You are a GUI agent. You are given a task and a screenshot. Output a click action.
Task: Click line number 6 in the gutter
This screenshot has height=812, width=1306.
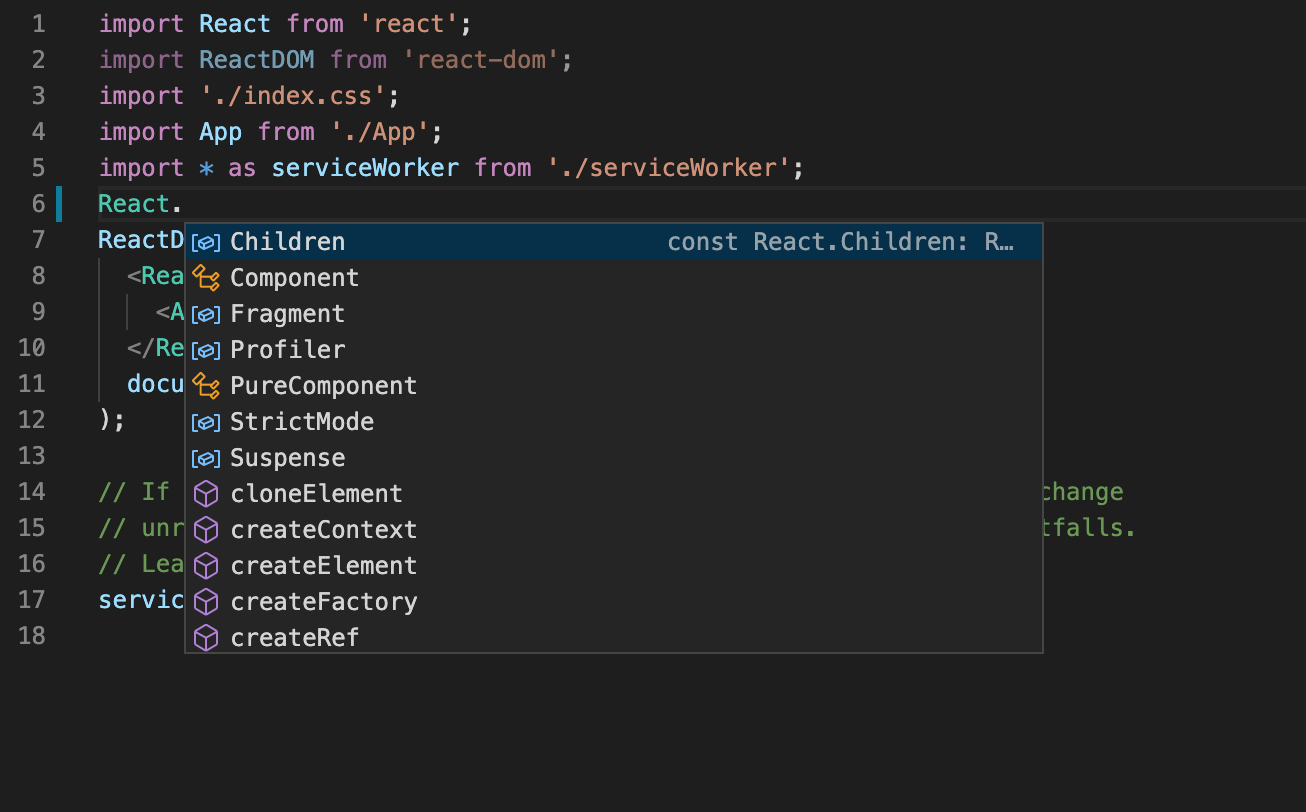click(x=38, y=203)
